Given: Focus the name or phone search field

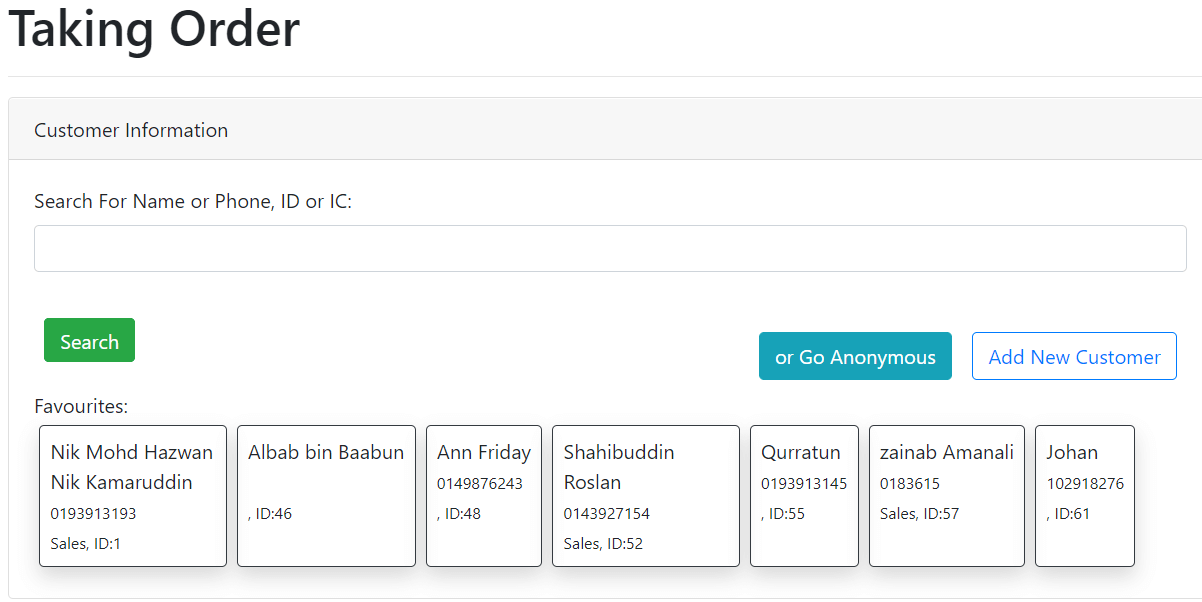Looking at the screenshot, I should tap(610, 248).
